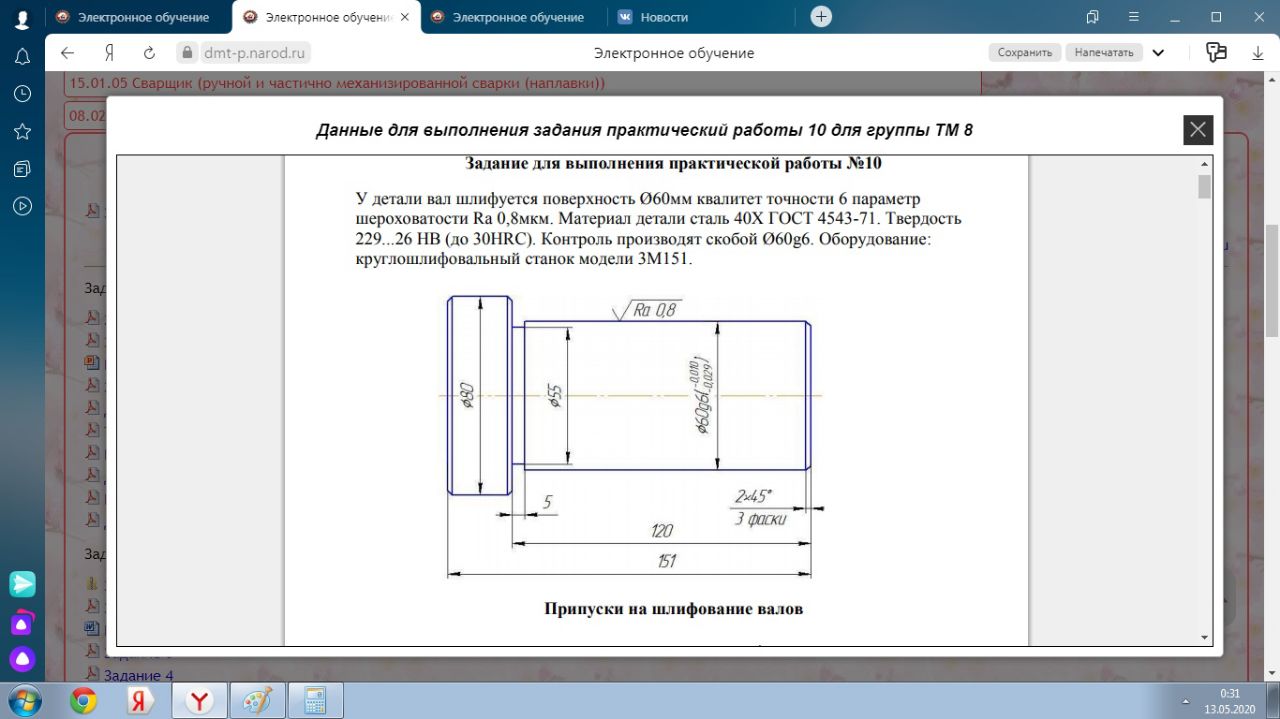
Task: Click the 120 length dimension in drawing
Action: (661, 531)
